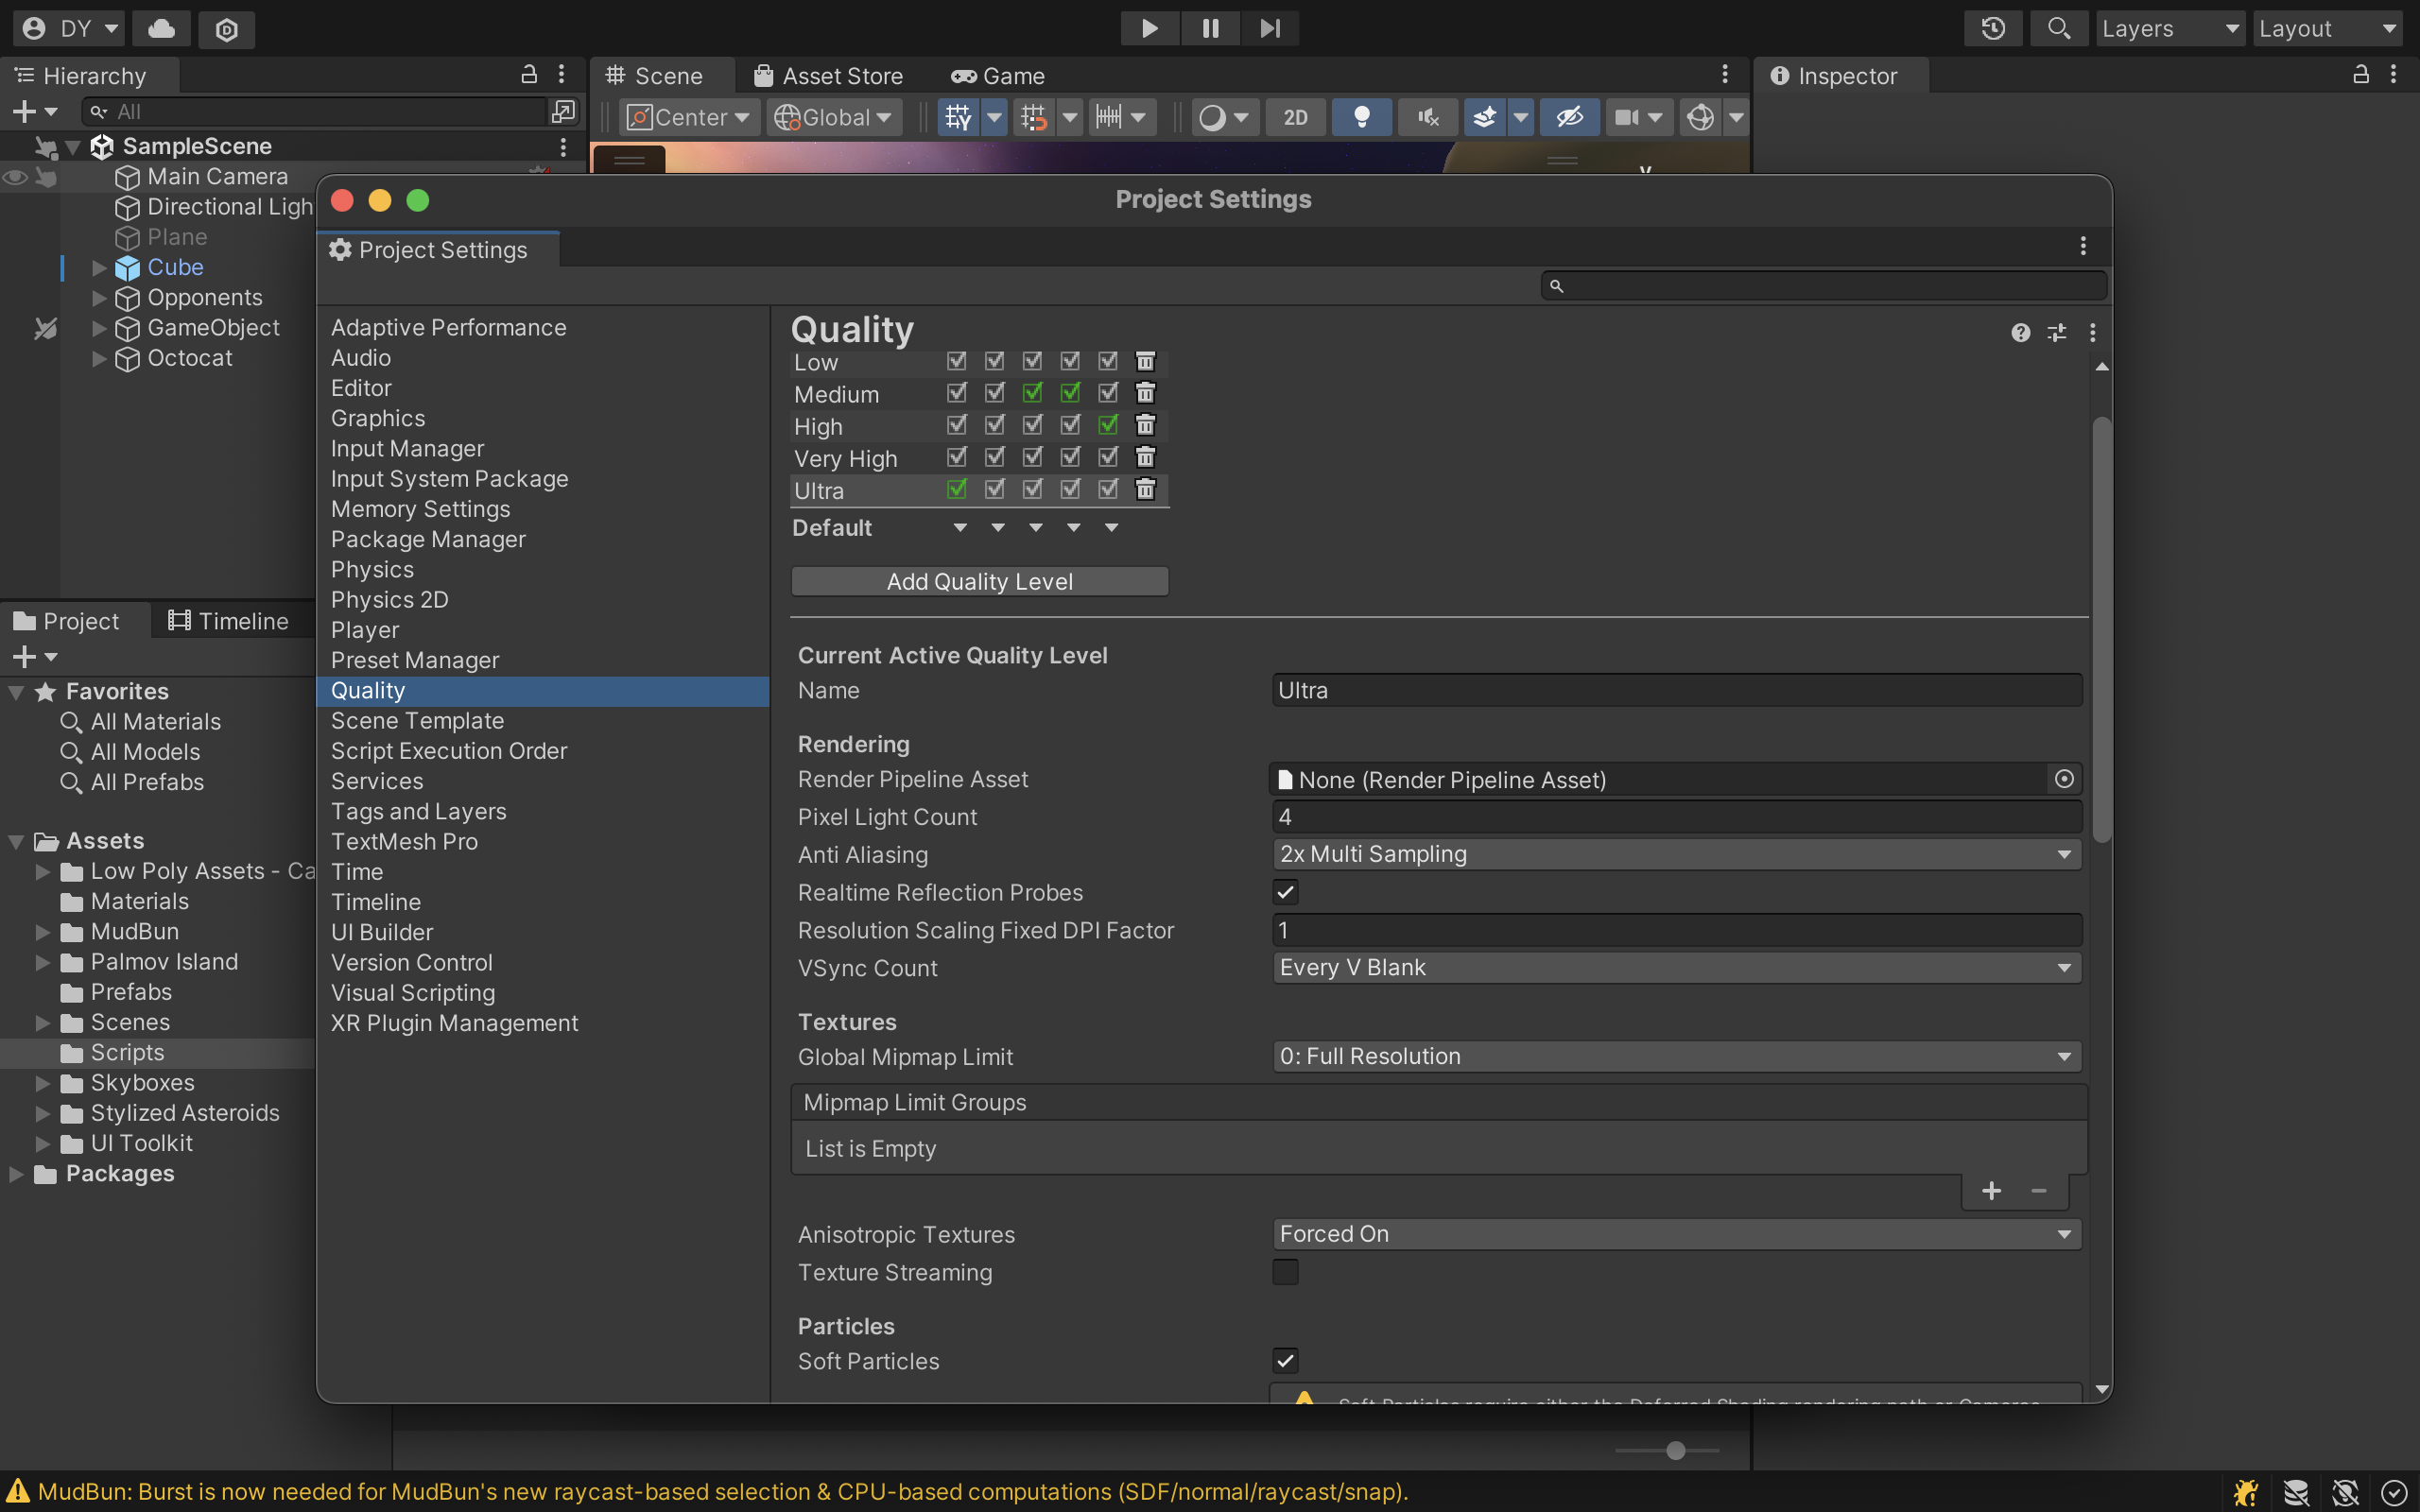This screenshot has height=1512, width=2420.
Task: Open the global search magnifier icon
Action: pyautogui.click(x=2058, y=28)
